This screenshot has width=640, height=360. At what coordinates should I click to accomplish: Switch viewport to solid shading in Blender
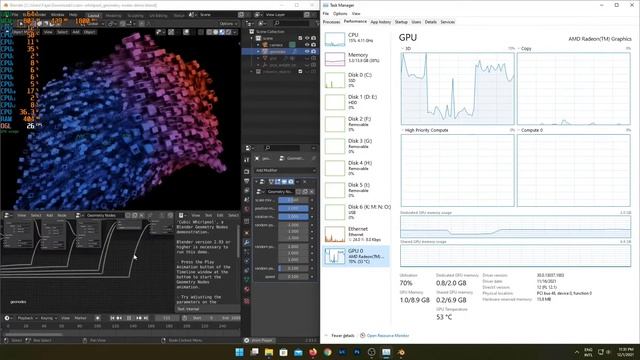coord(216,32)
